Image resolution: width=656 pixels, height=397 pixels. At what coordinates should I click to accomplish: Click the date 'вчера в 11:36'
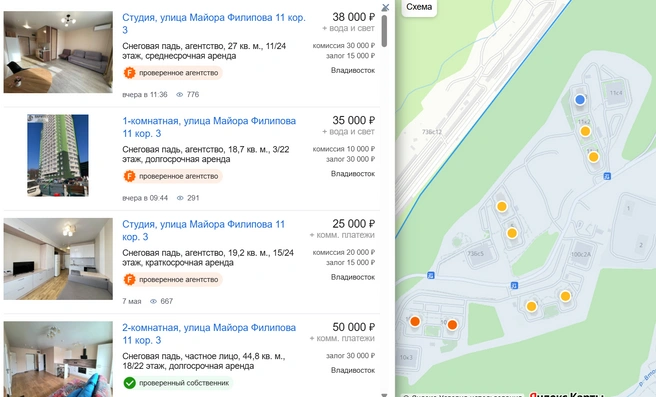(145, 95)
